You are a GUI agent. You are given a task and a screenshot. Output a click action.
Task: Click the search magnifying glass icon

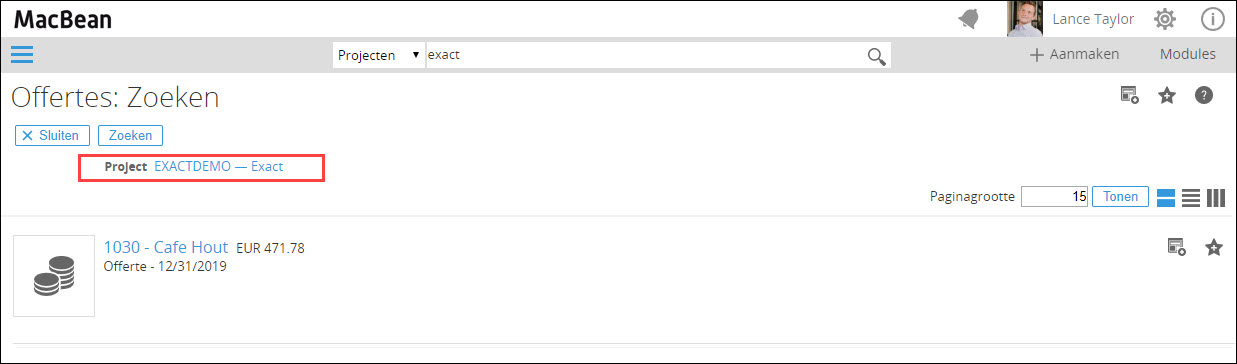877,56
